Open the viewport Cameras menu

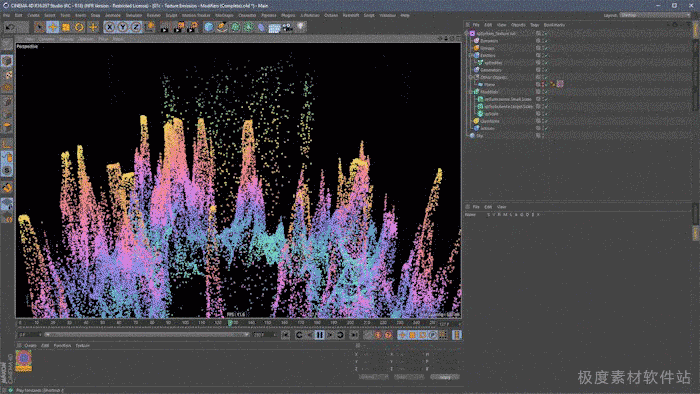46,39
